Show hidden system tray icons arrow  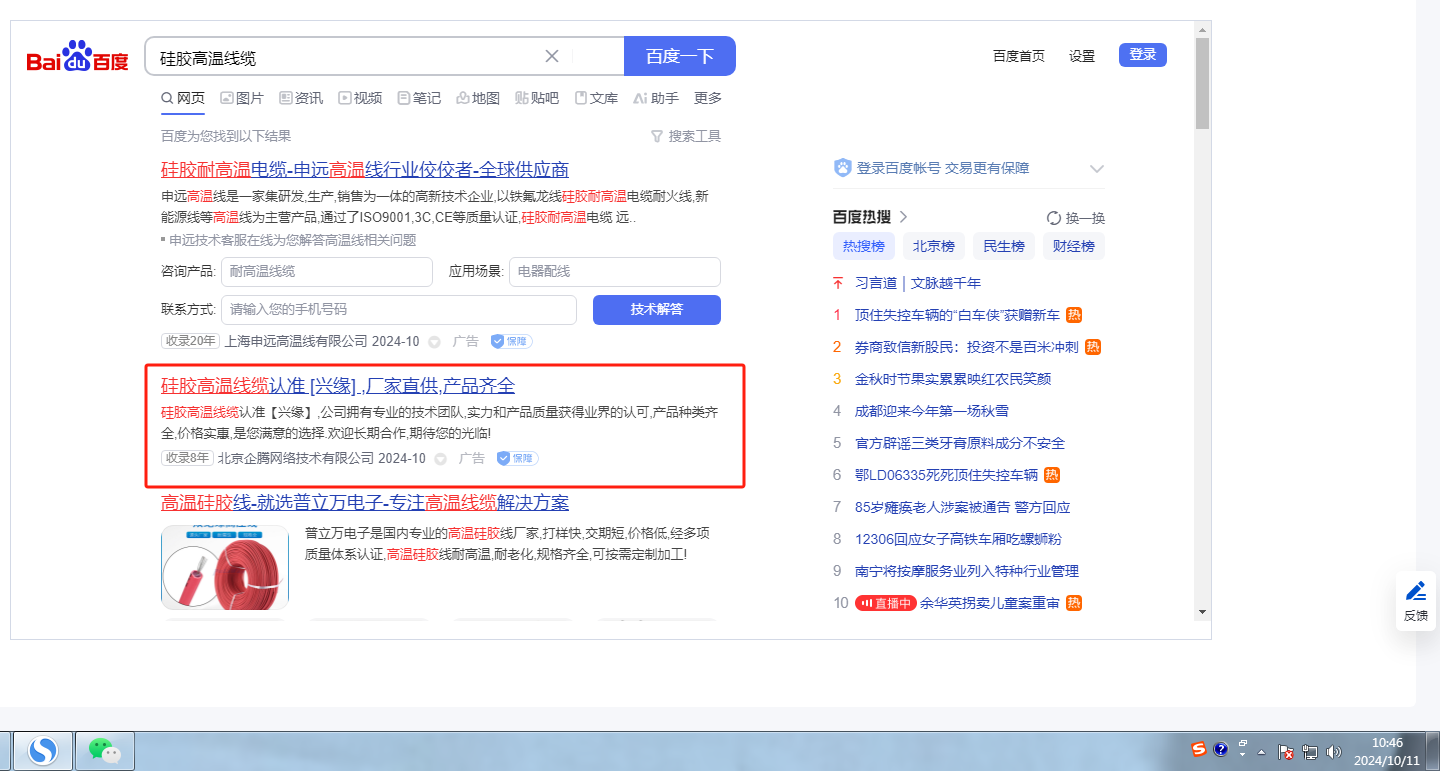point(1261,751)
